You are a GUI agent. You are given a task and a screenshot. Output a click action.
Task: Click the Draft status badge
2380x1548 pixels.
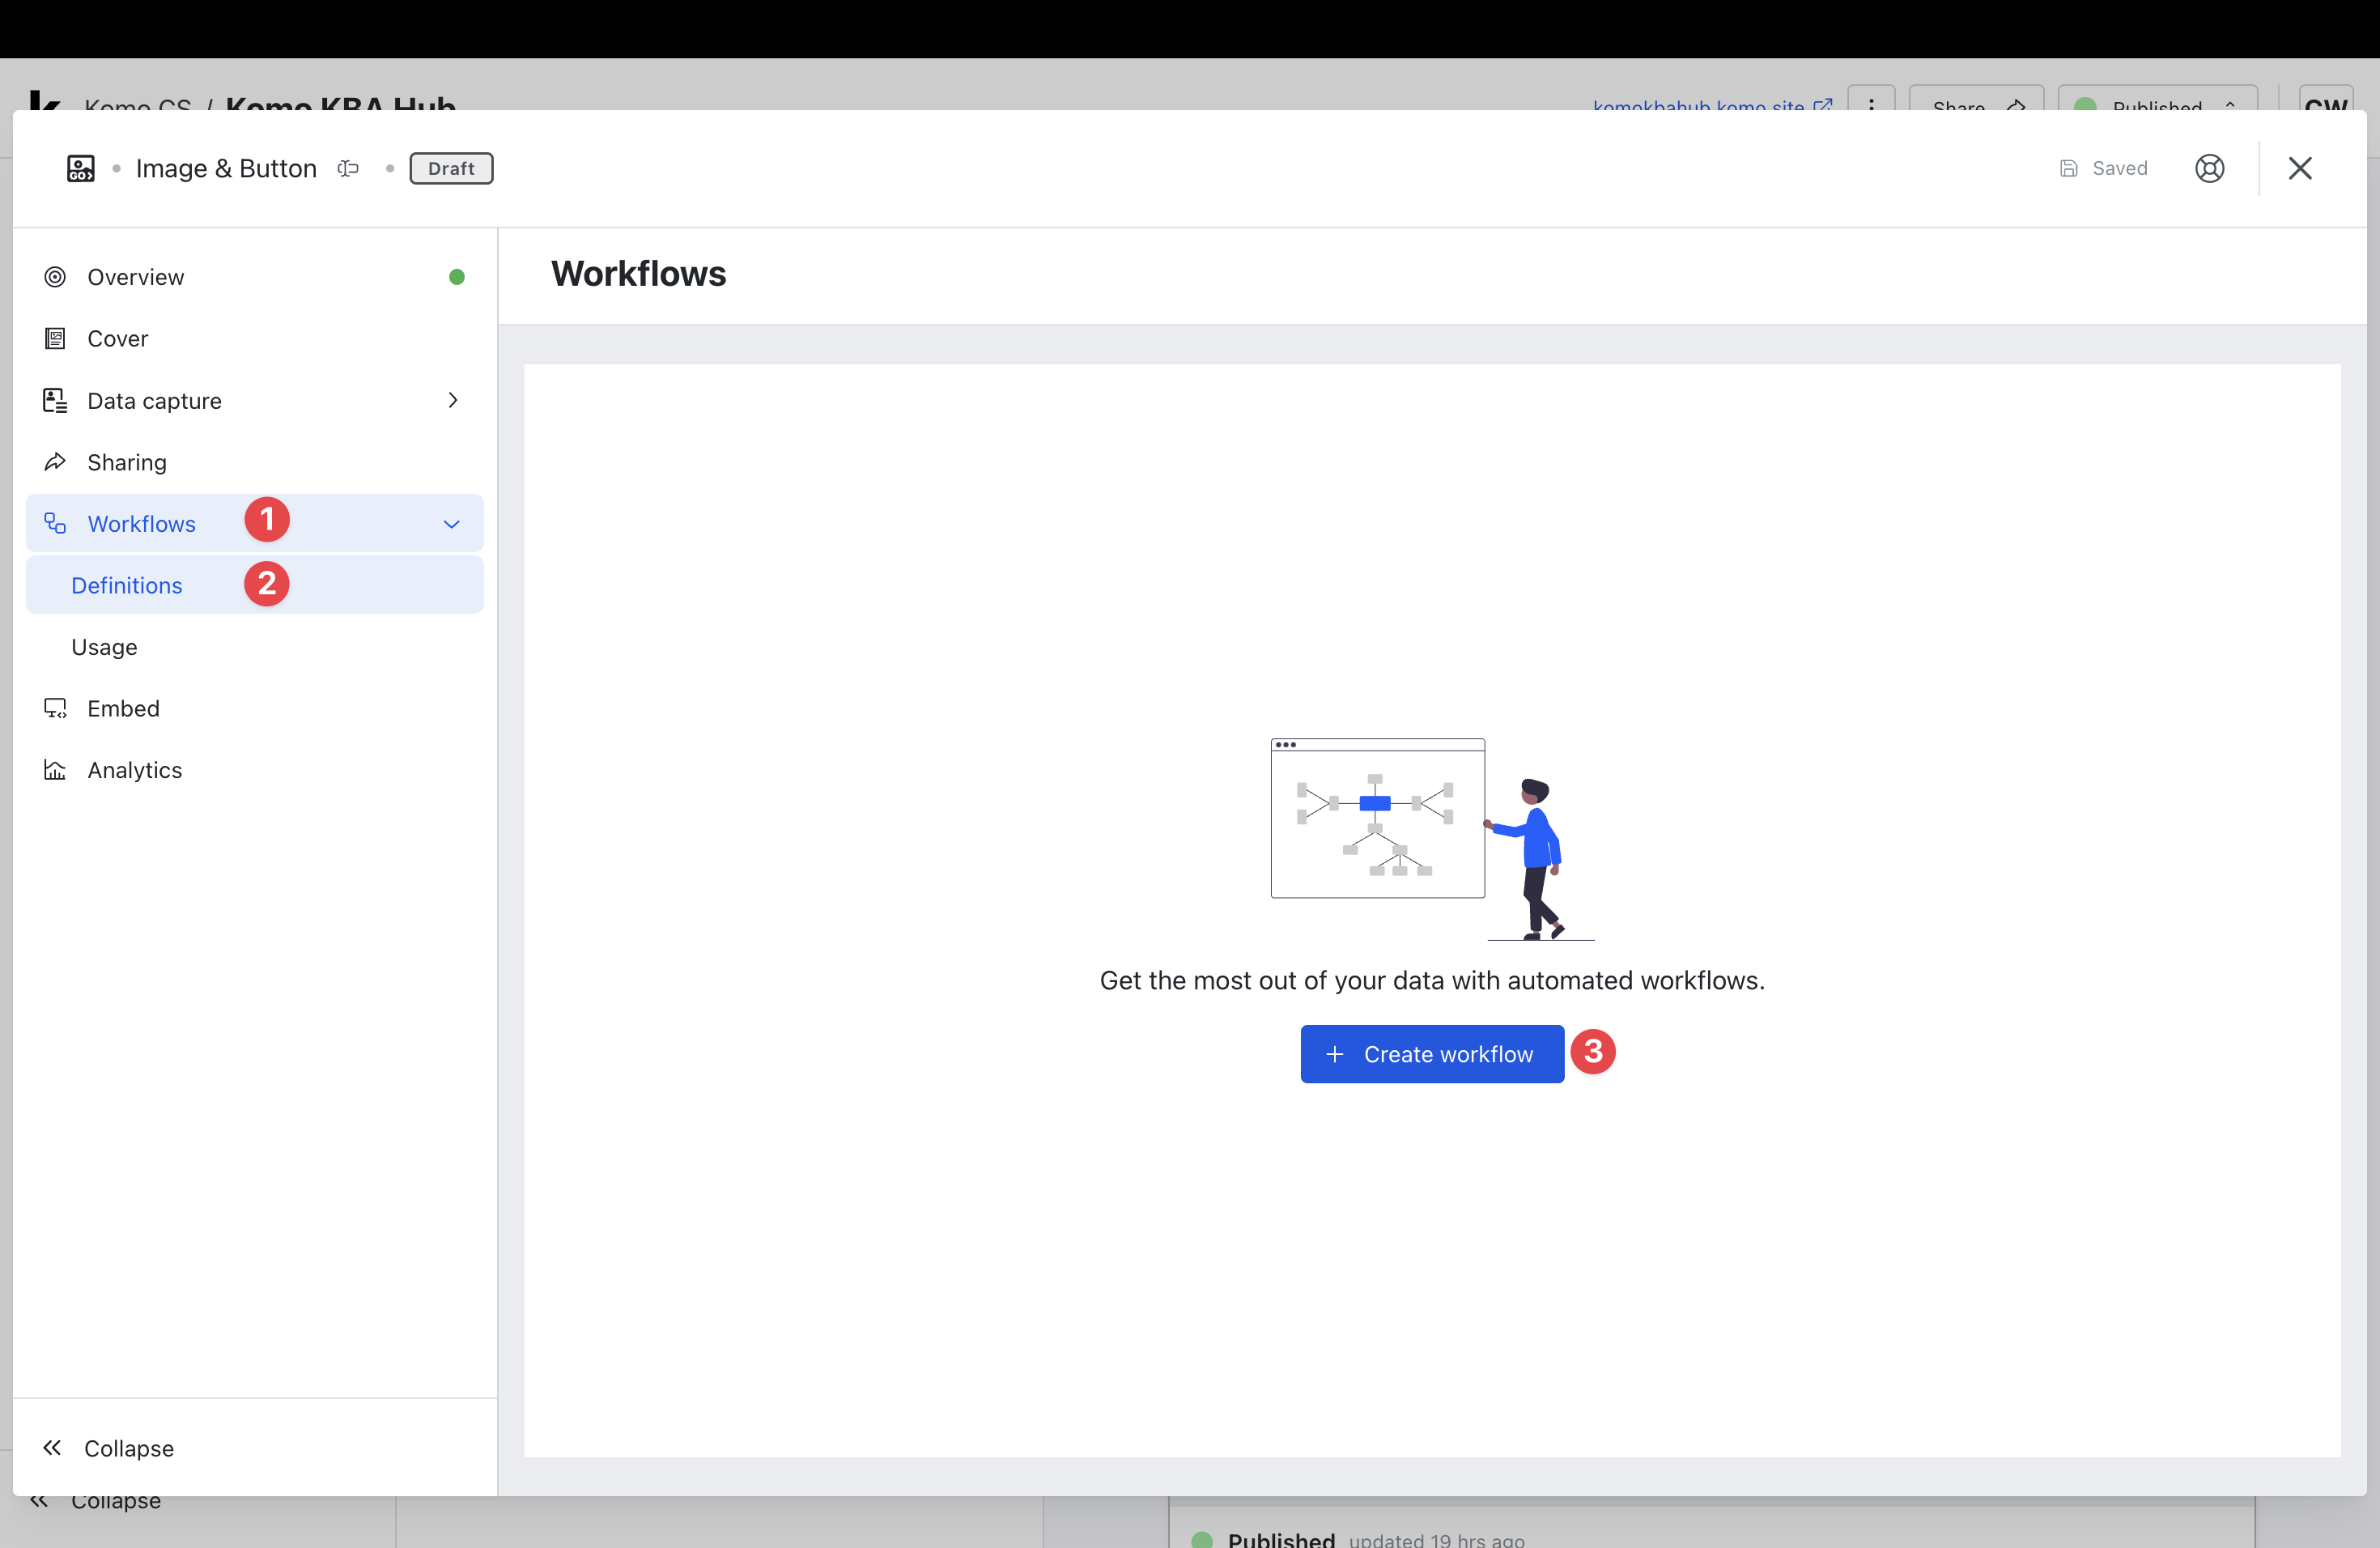click(x=451, y=168)
